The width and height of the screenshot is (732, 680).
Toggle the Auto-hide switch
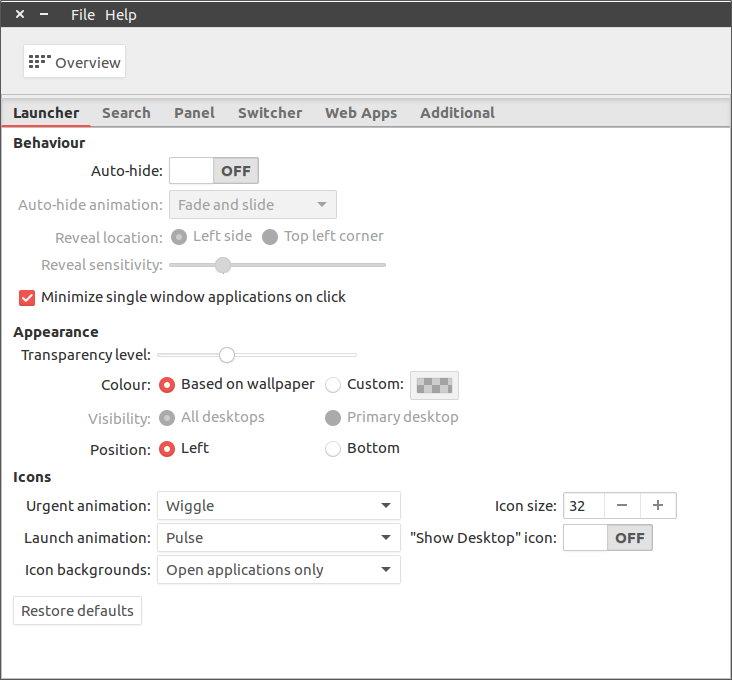point(214,171)
